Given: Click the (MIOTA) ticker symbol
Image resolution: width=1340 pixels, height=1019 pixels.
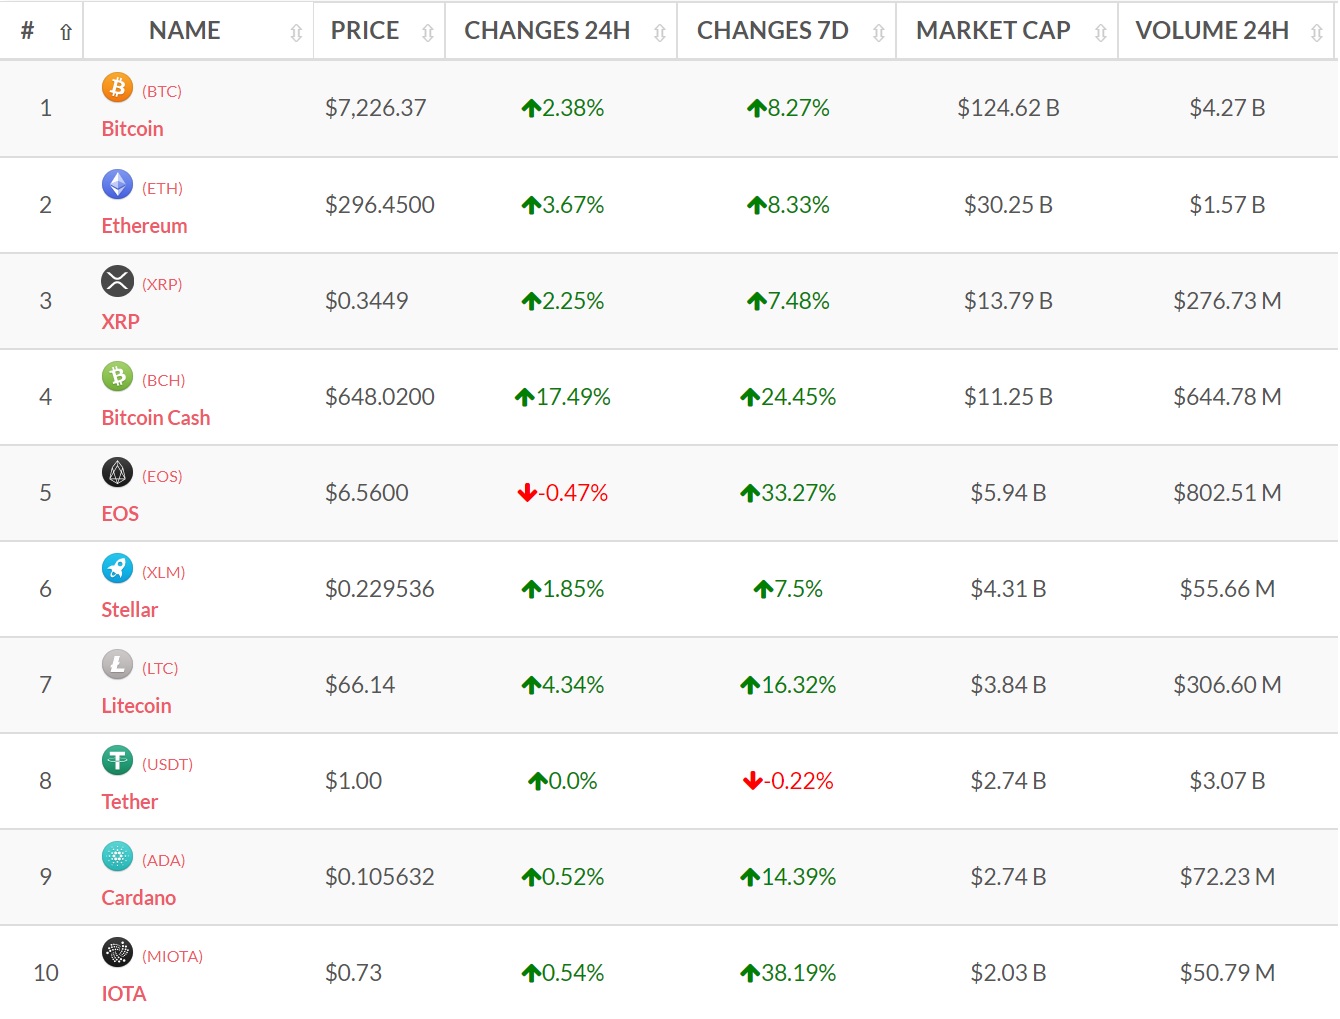Looking at the screenshot, I should click(172, 956).
